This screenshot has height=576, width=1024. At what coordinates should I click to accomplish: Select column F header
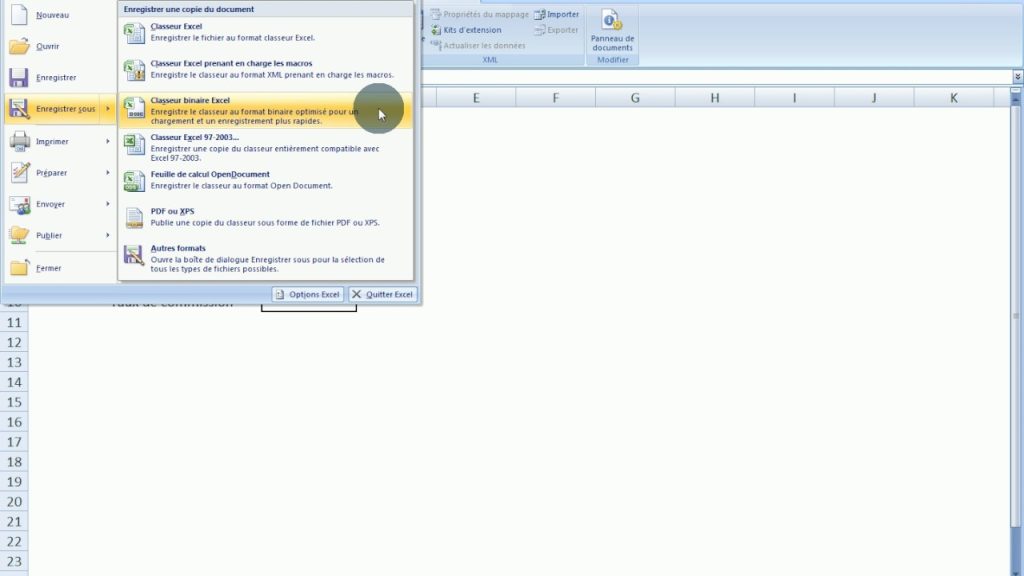click(556, 98)
